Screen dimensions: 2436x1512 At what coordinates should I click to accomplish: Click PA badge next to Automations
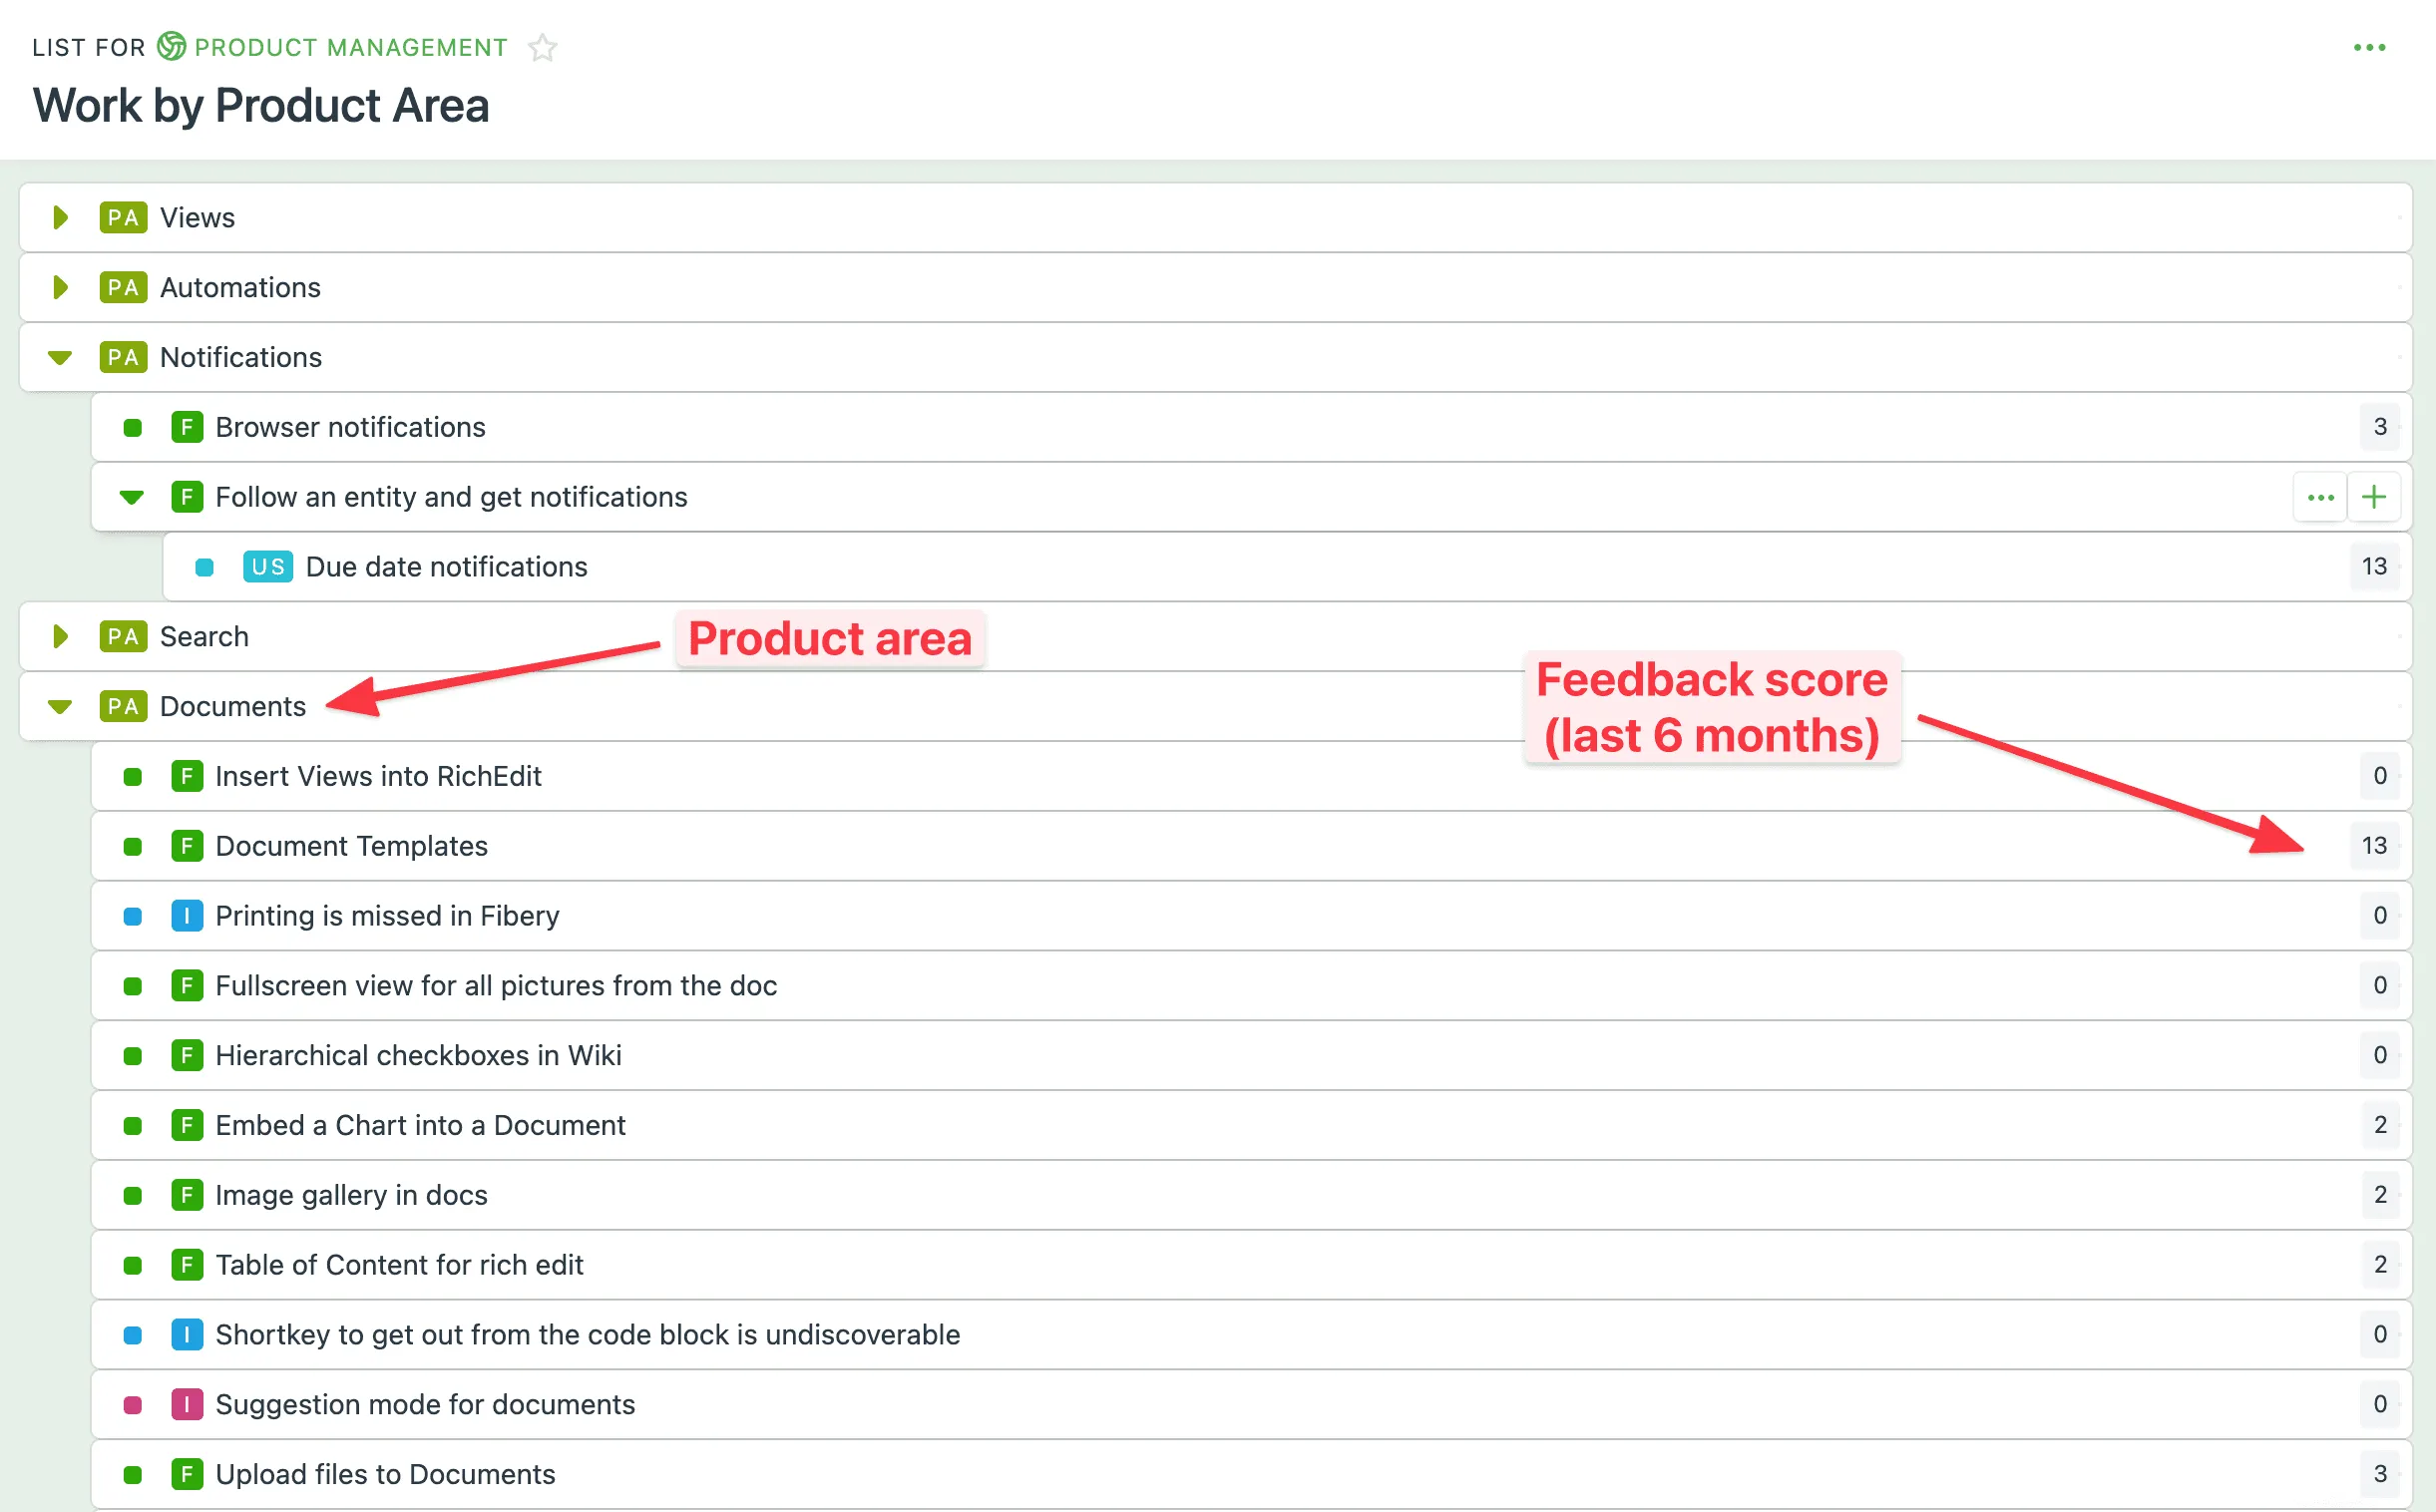click(123, 287)
